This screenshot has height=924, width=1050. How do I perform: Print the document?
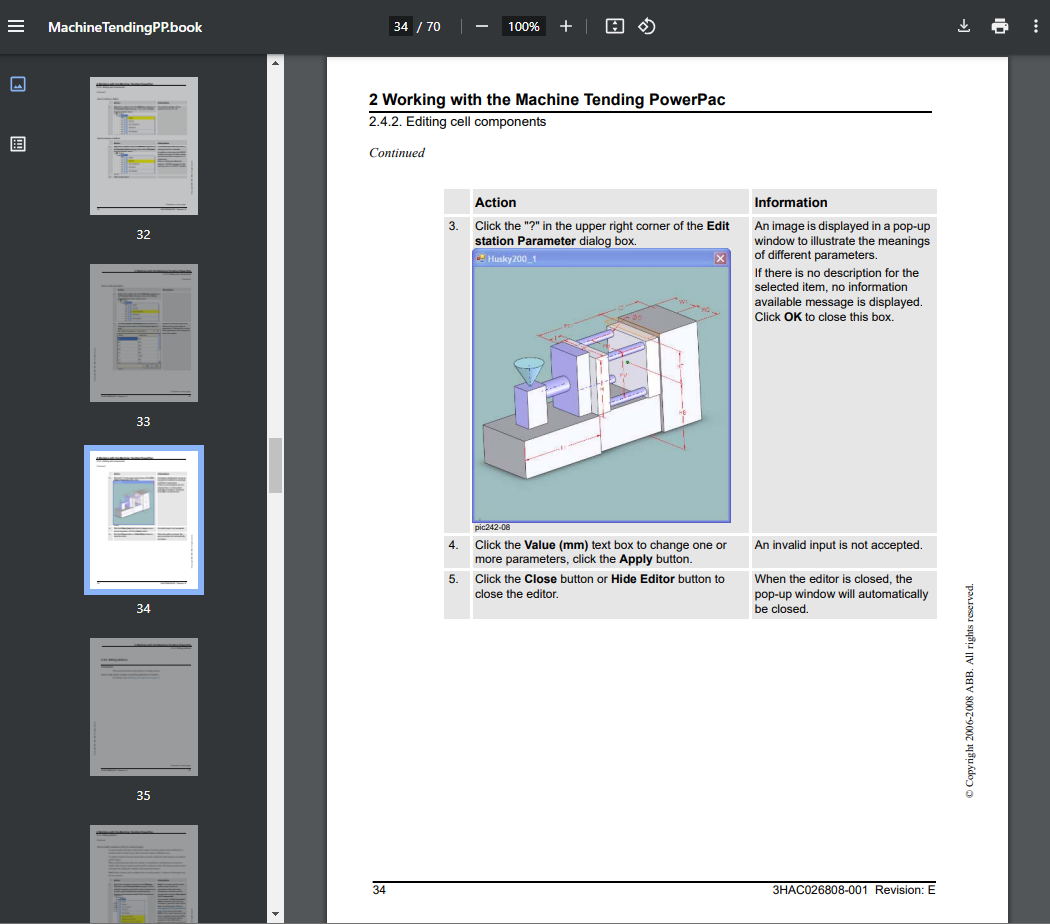click(x=1000, y=26)
